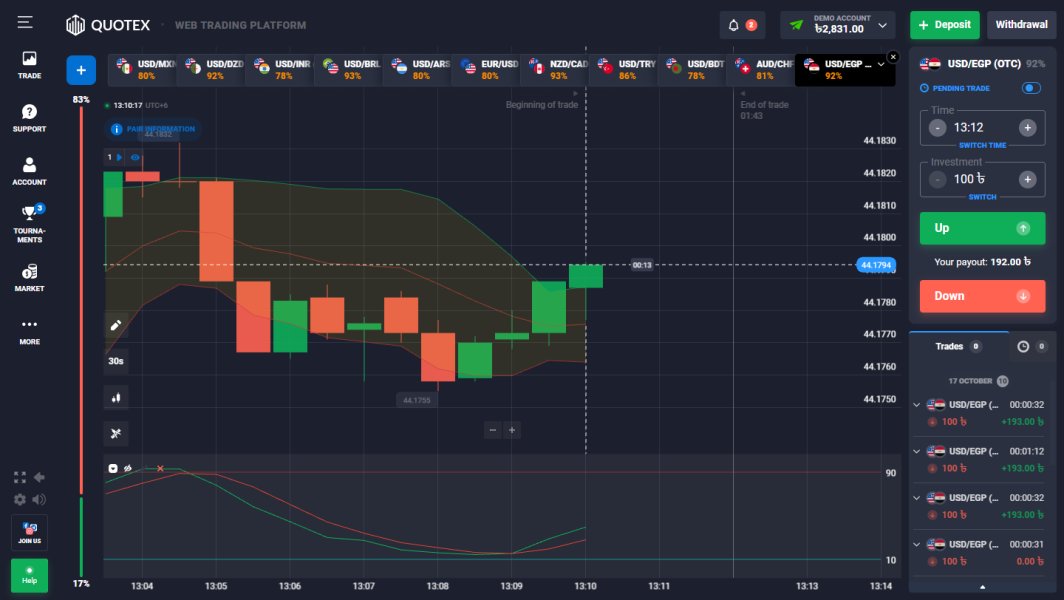Open chart type candlestick selector

(116, 398)
